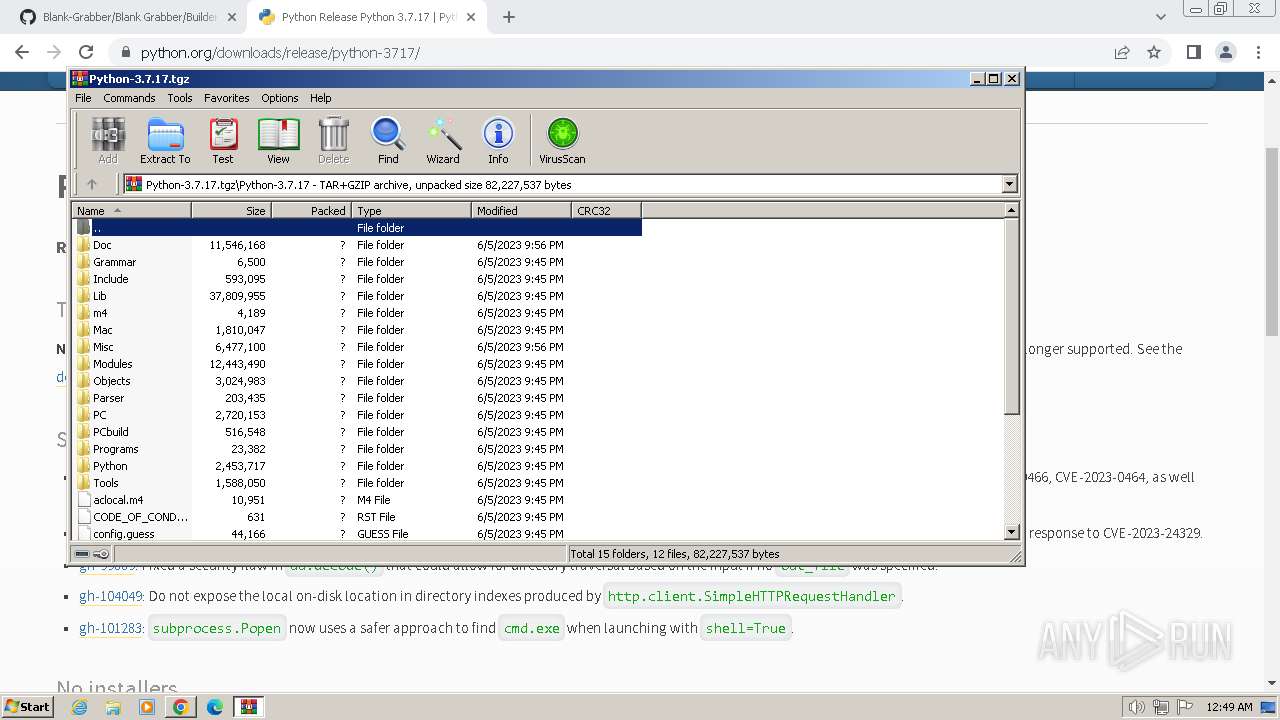Click the Chrome address bar URL
This screenshot has width=1280, height=720.
click(x=280, y=52)
